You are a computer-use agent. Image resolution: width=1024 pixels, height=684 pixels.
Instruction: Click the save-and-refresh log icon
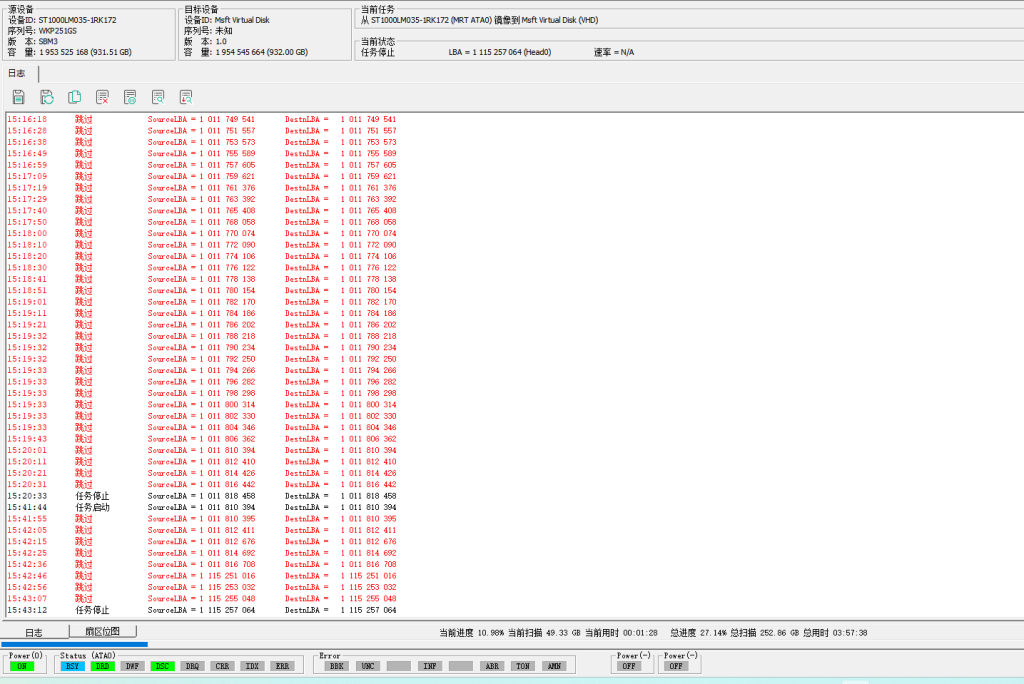pyautogui.click(x=46, y=97)
